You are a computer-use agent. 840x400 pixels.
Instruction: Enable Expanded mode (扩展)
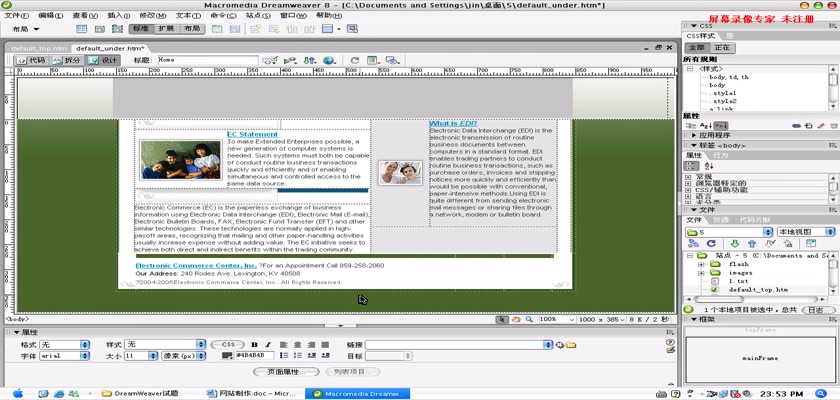tap(167, 29)
